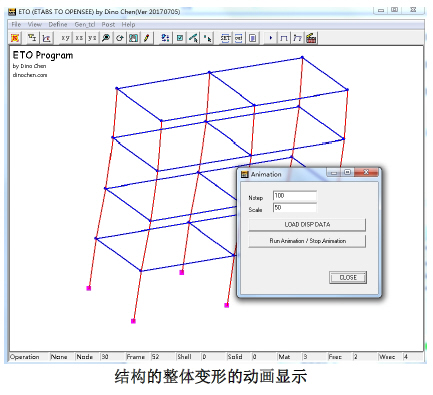Open the File menu

(16, 24)
